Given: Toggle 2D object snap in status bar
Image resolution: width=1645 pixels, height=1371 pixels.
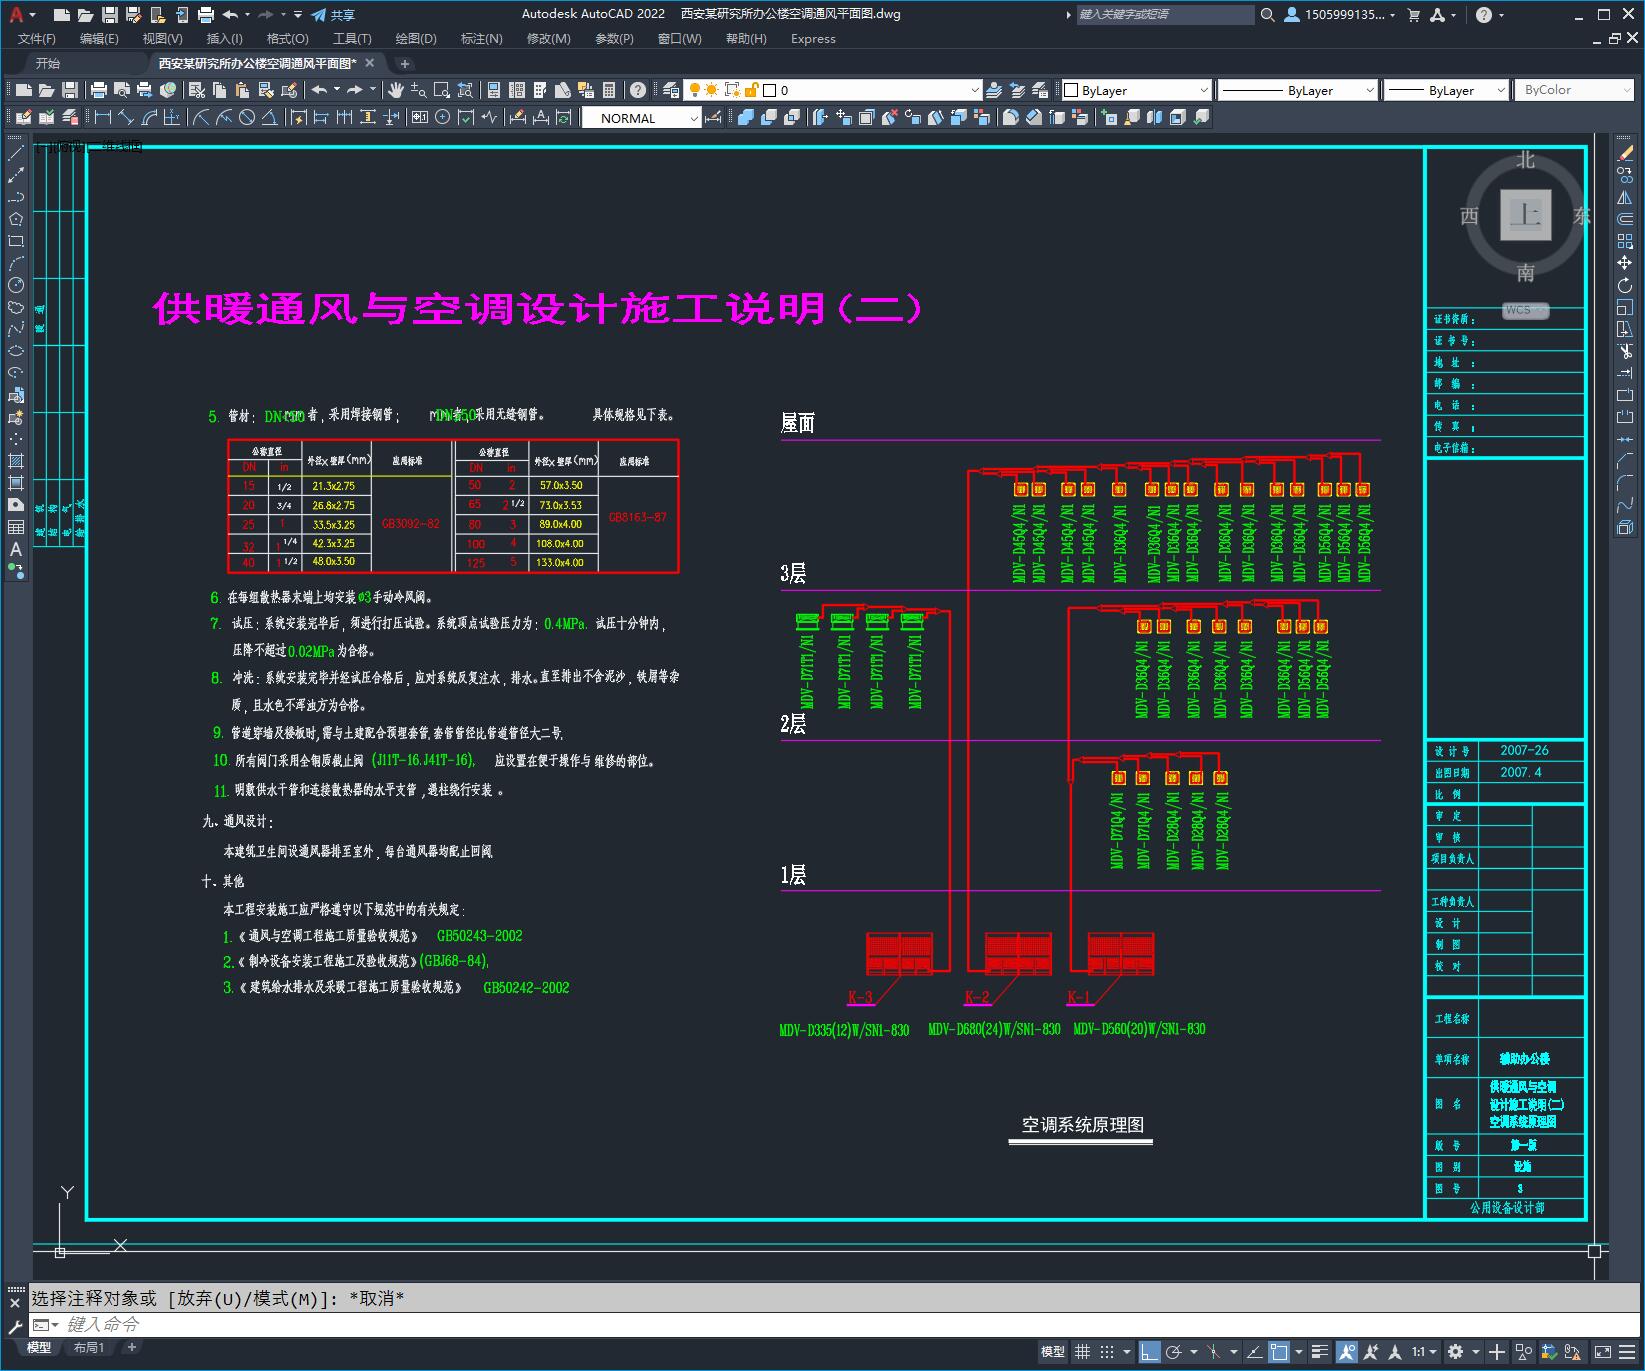Looking at the screenshot, I should [1279, 1352].
